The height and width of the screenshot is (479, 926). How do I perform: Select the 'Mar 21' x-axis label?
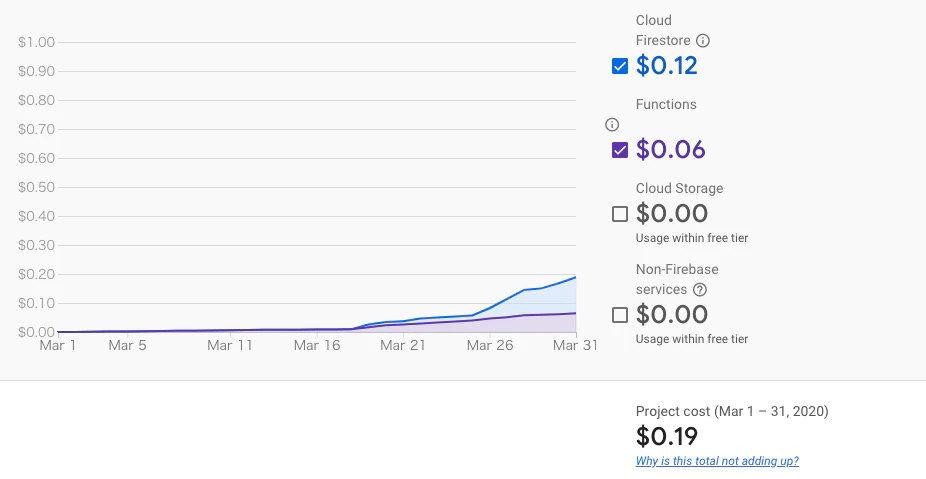point(403,346)
